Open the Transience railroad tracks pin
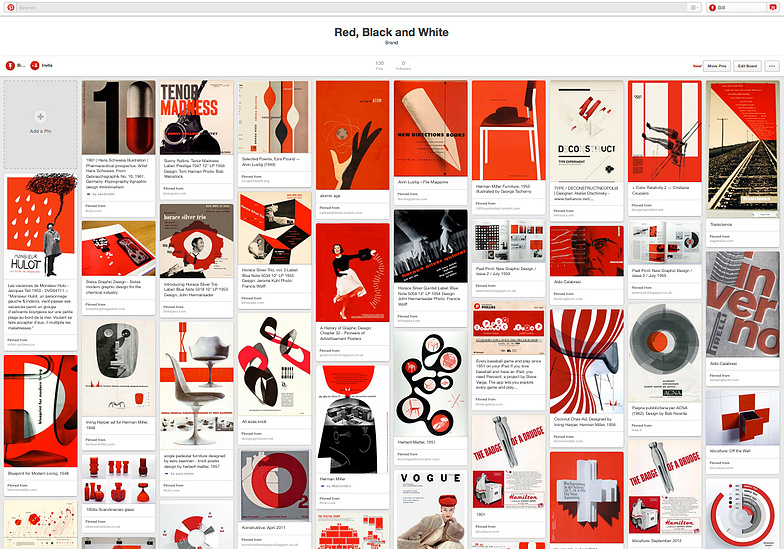Screen dimensions: 784x549 coord(742,149)
